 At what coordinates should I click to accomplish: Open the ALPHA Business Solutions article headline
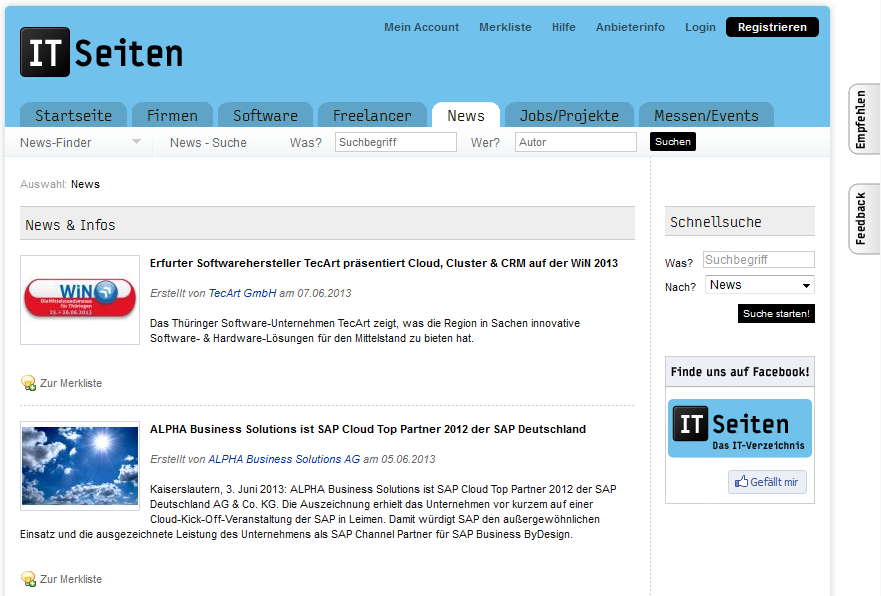coord(367,429)
